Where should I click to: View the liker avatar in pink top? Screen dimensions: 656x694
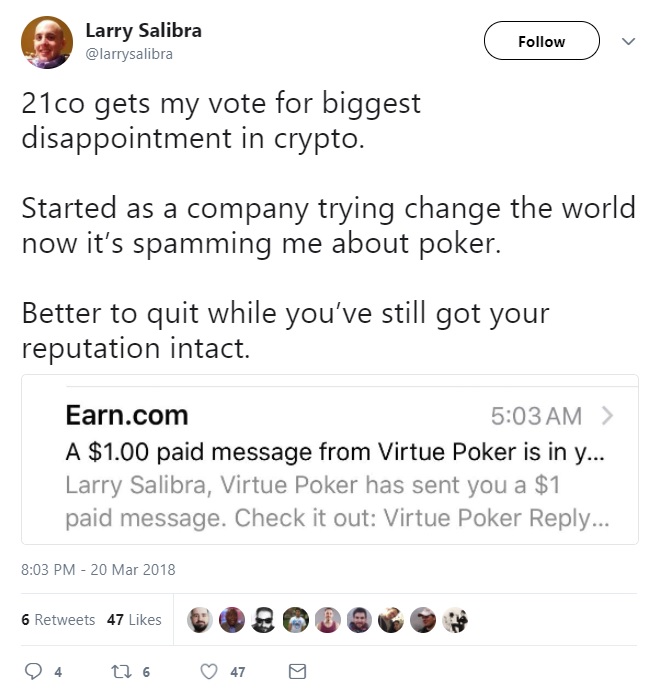tap(327, 620)
